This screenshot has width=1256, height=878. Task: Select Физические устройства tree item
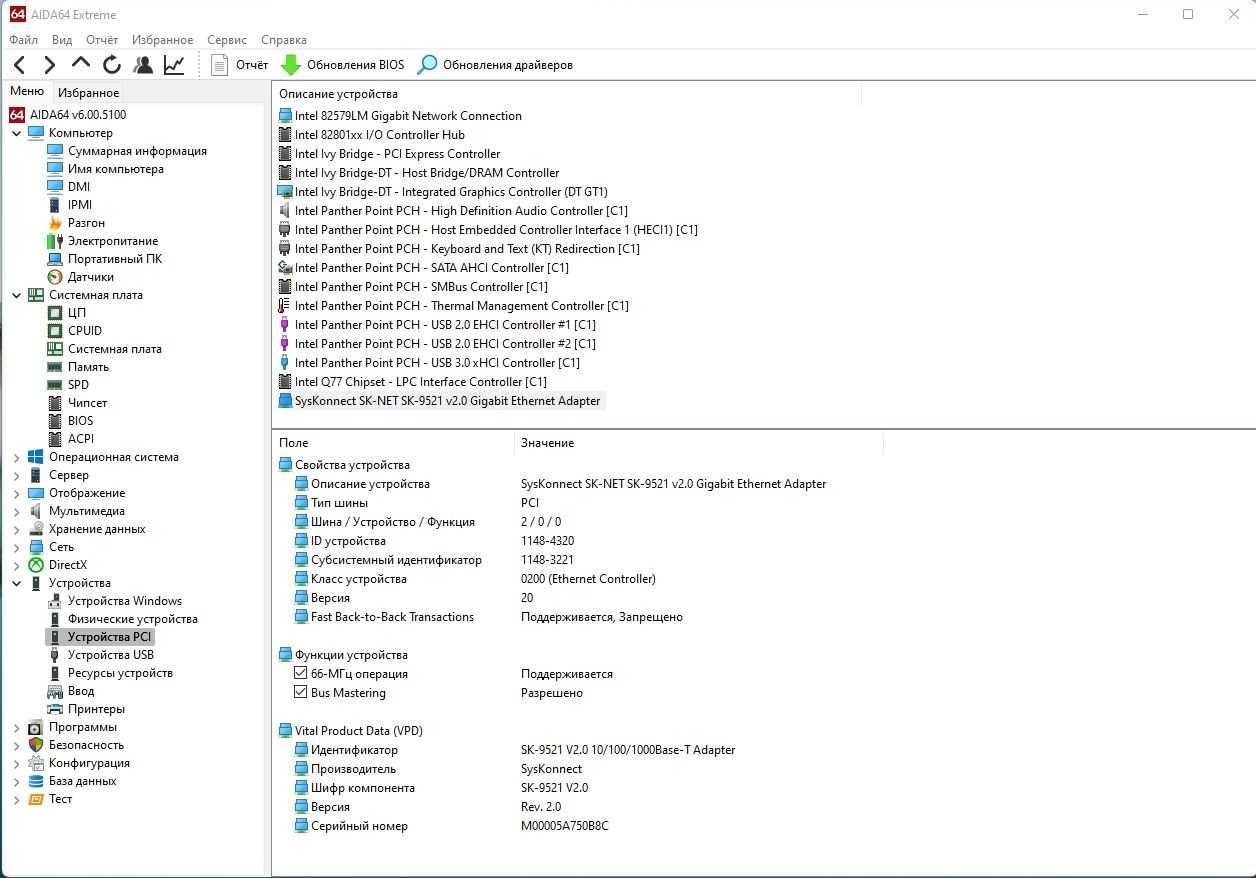click(x=133, y=619)
